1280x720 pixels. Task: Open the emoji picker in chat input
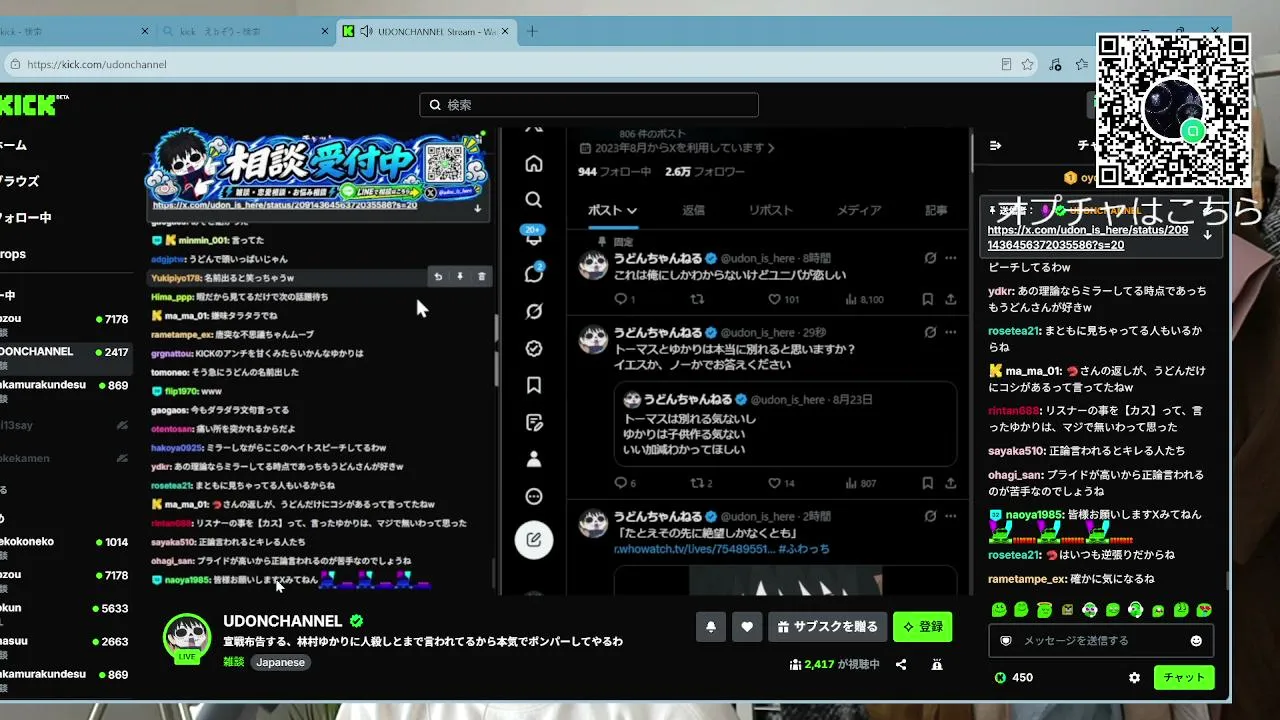[1196, 640]
